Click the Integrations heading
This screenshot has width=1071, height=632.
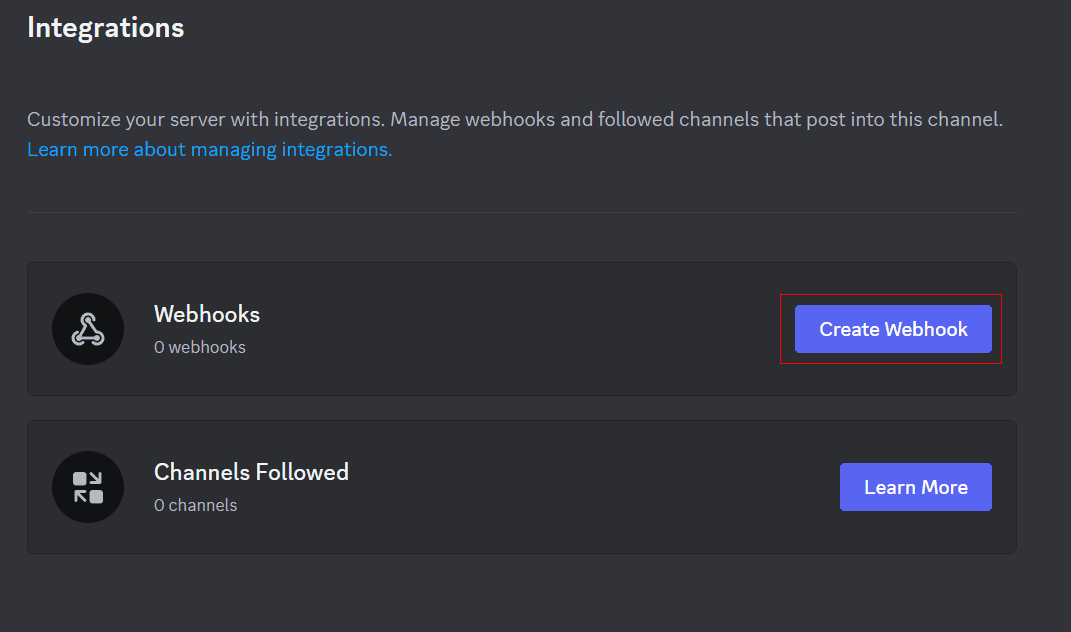click(104, 27)
